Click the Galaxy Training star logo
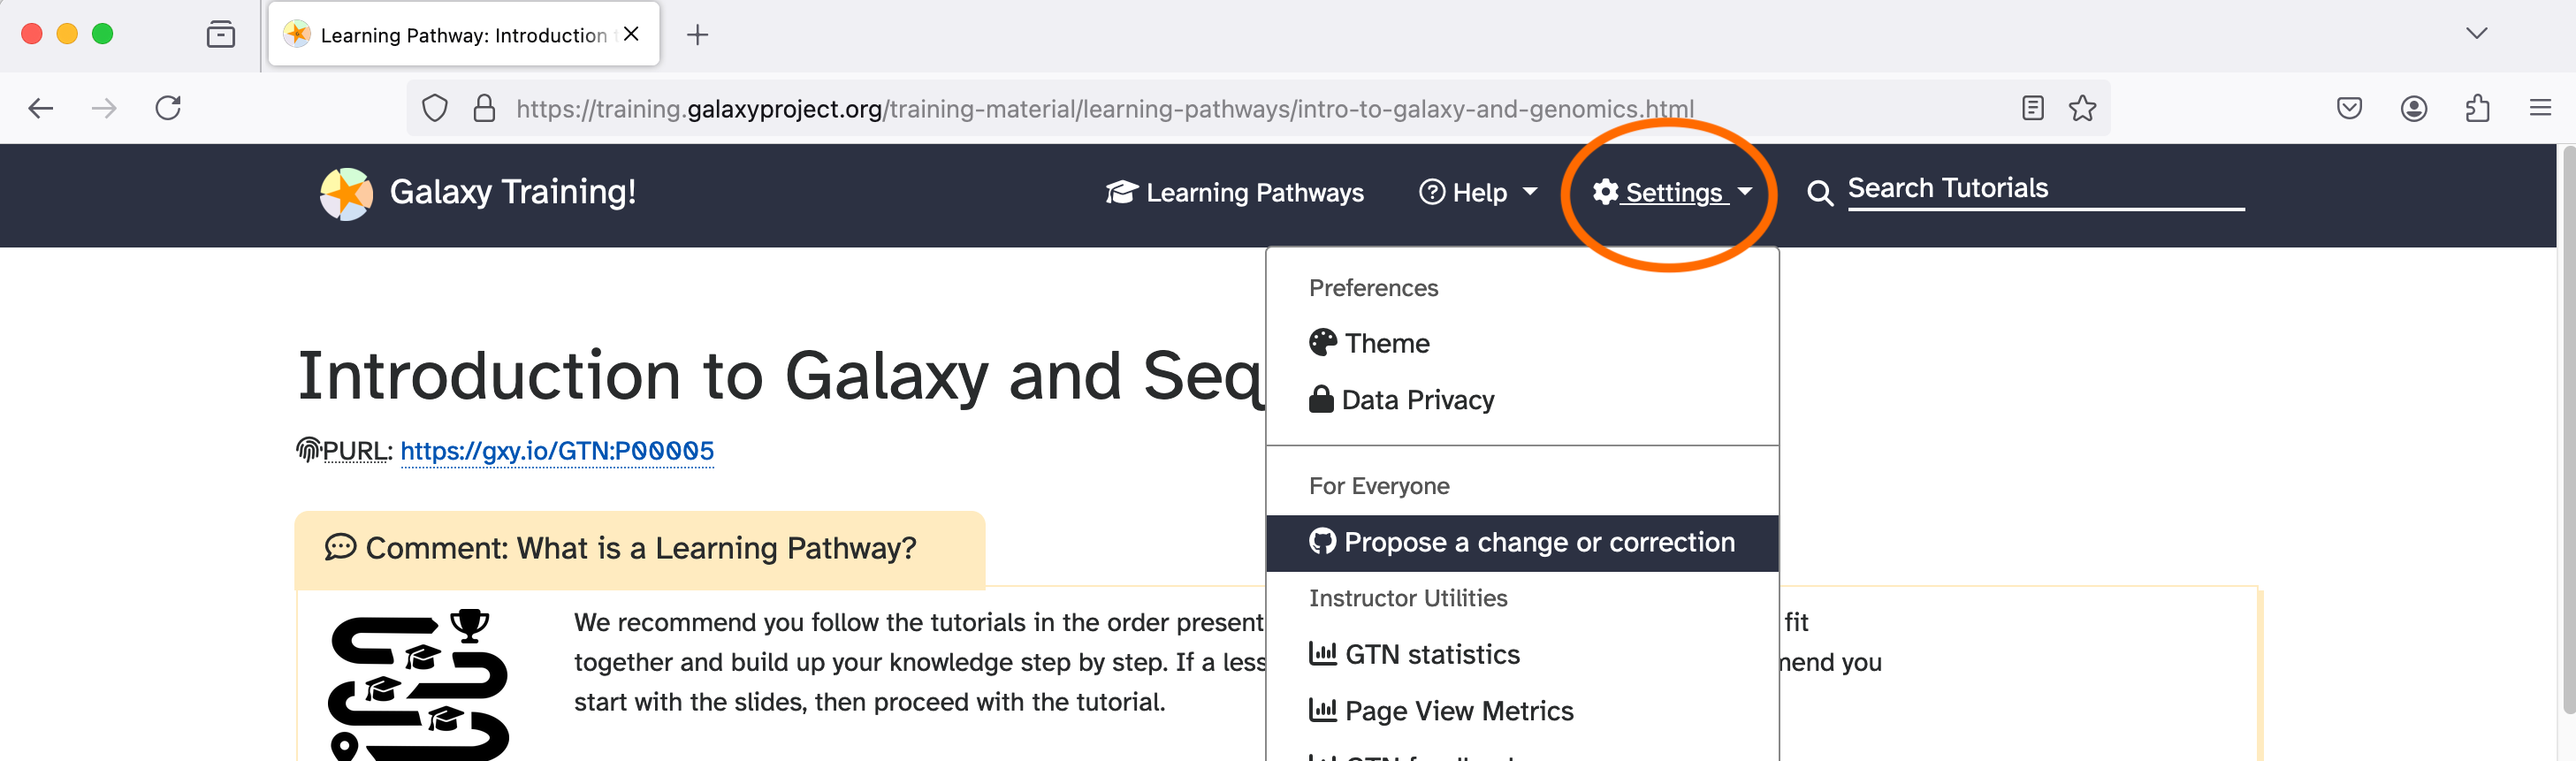 (x=346, y=193)
